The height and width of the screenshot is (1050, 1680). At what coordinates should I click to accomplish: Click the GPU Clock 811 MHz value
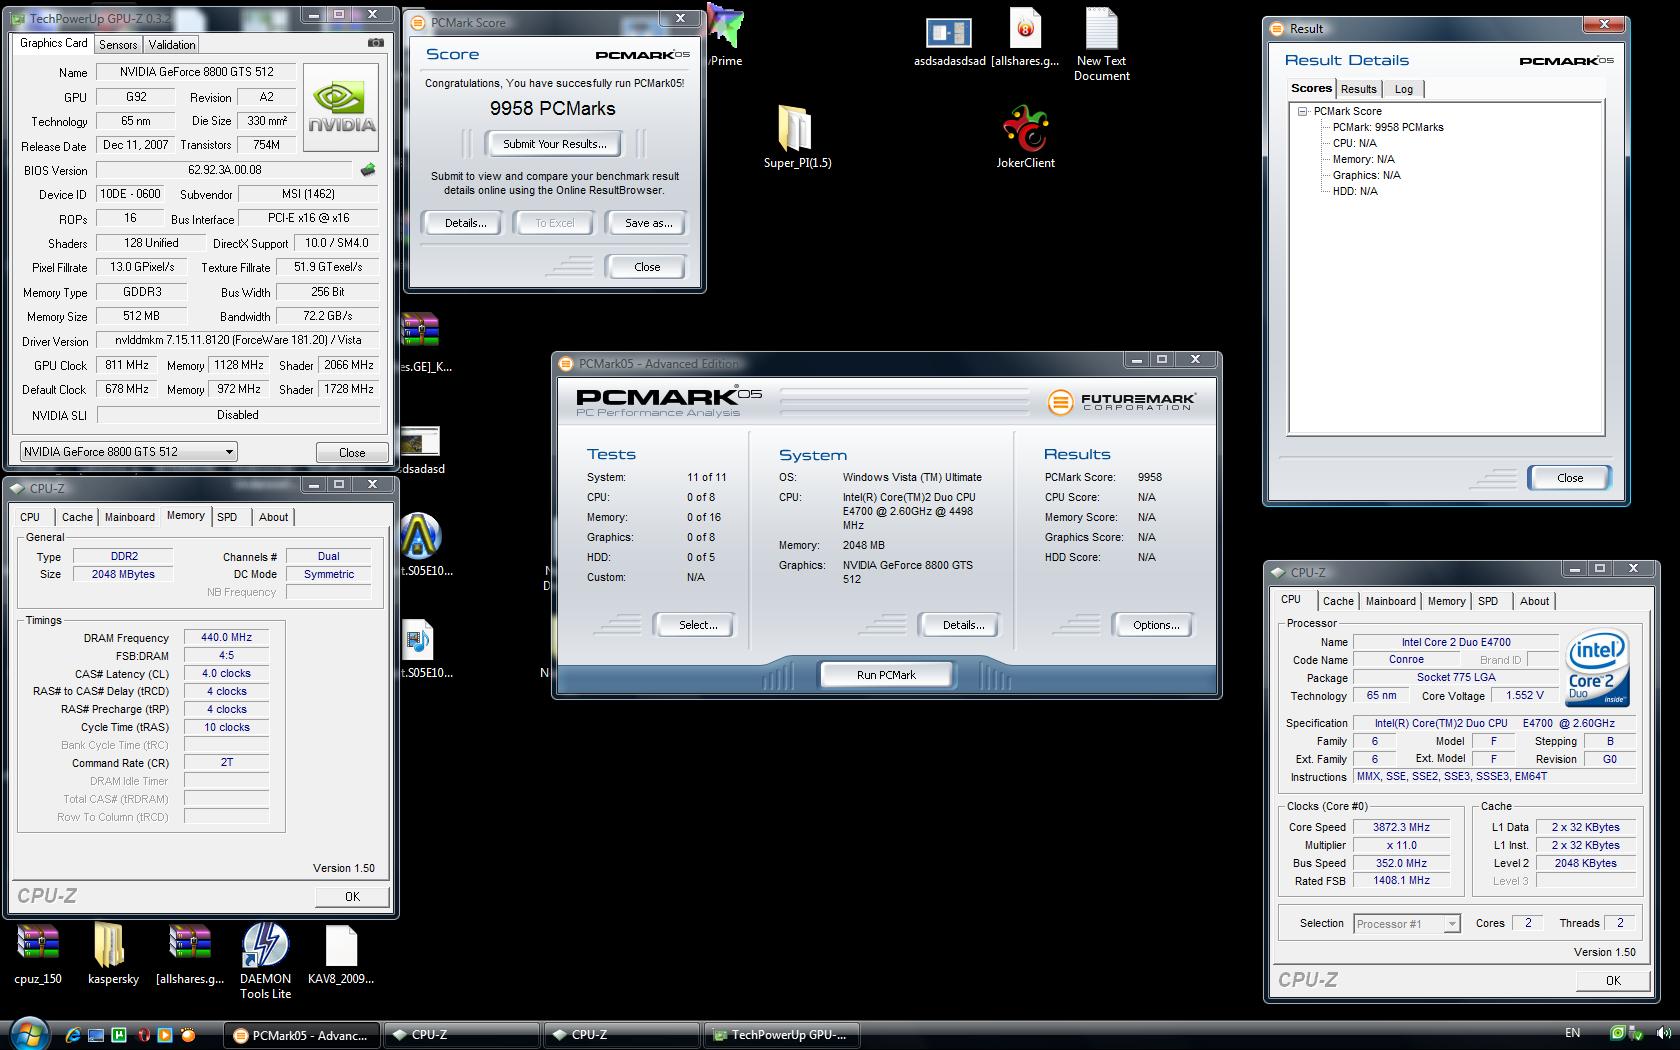point(127,365)
